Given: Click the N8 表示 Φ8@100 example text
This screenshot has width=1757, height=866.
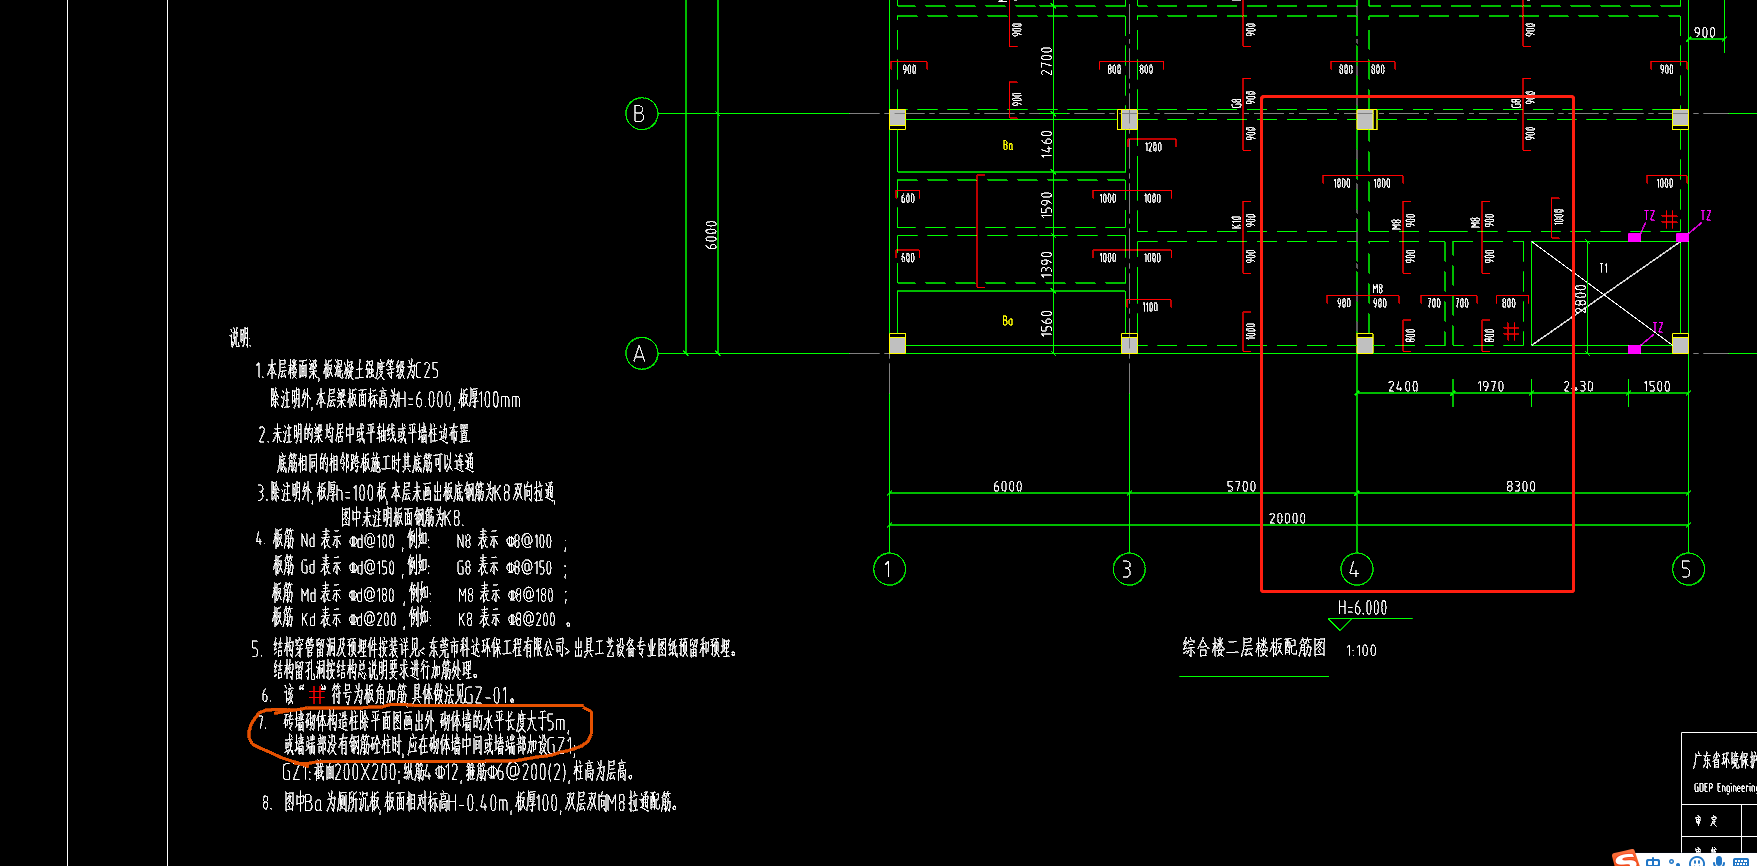Looking at the screenshot, I should click(504, 541).
